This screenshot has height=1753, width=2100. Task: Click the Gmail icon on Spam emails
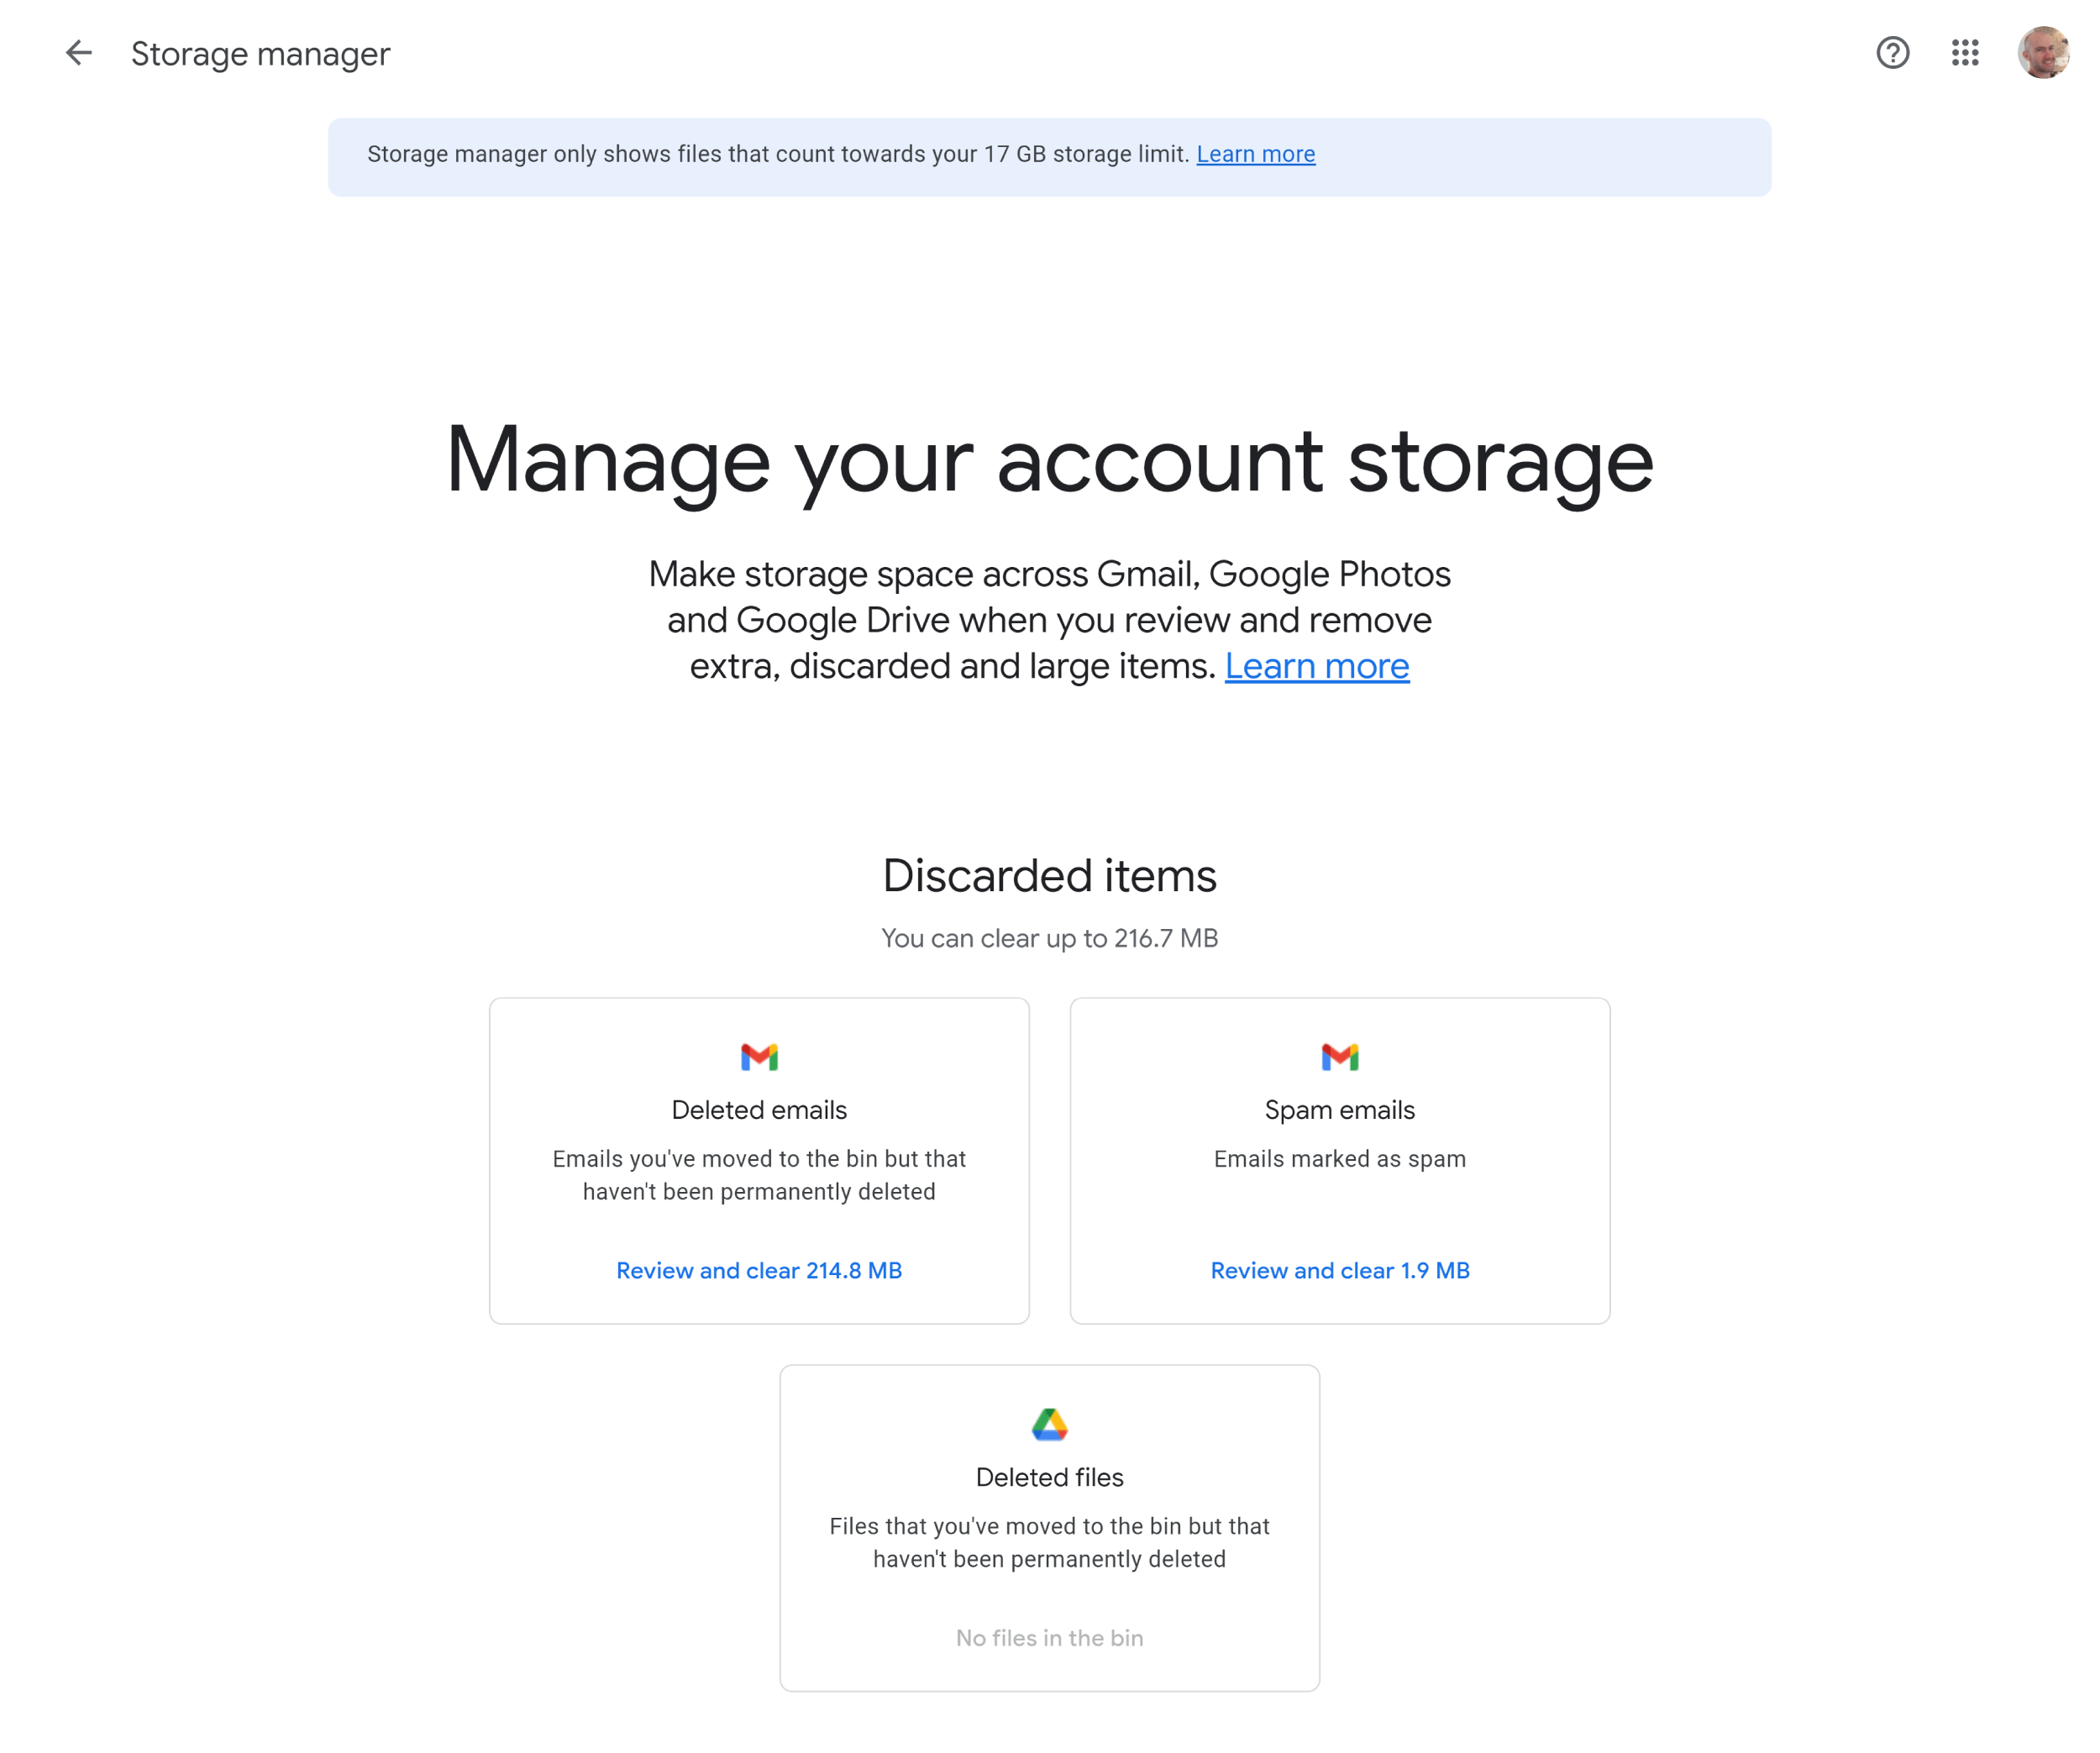pos(1340,1053)
